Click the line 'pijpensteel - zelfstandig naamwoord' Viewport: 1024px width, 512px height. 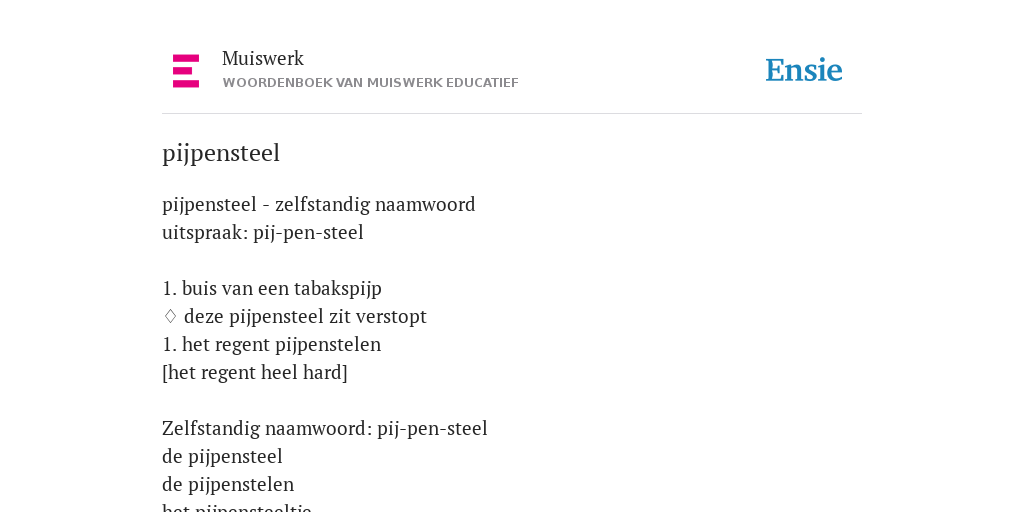319,205
